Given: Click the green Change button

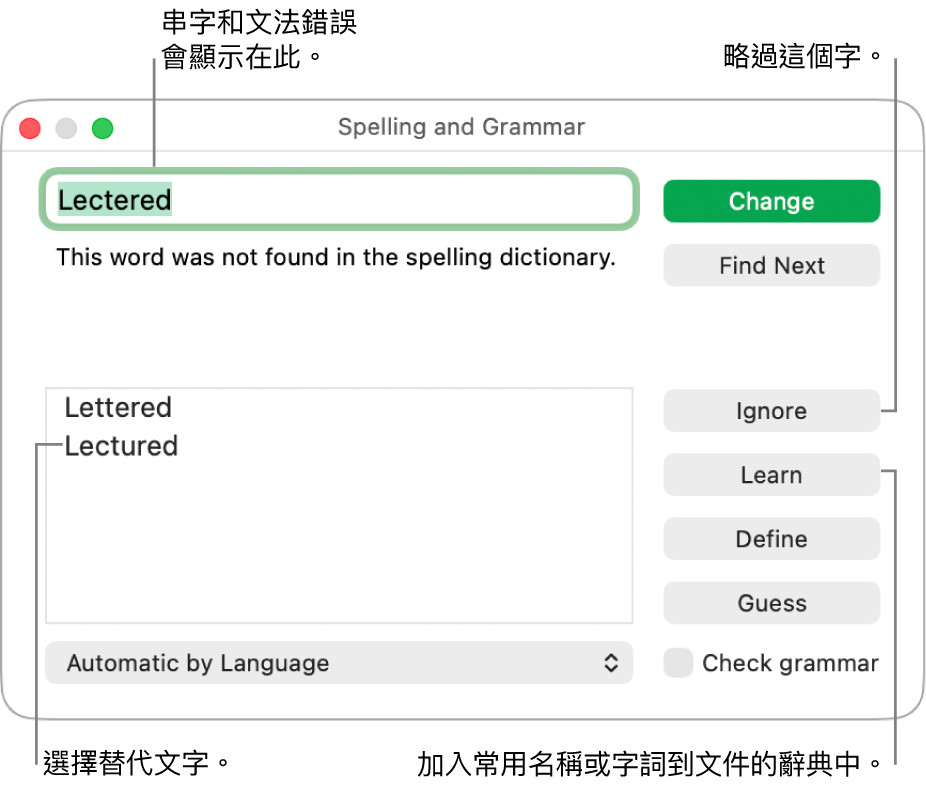Looking at the screenshot, I should pos(771,201).
